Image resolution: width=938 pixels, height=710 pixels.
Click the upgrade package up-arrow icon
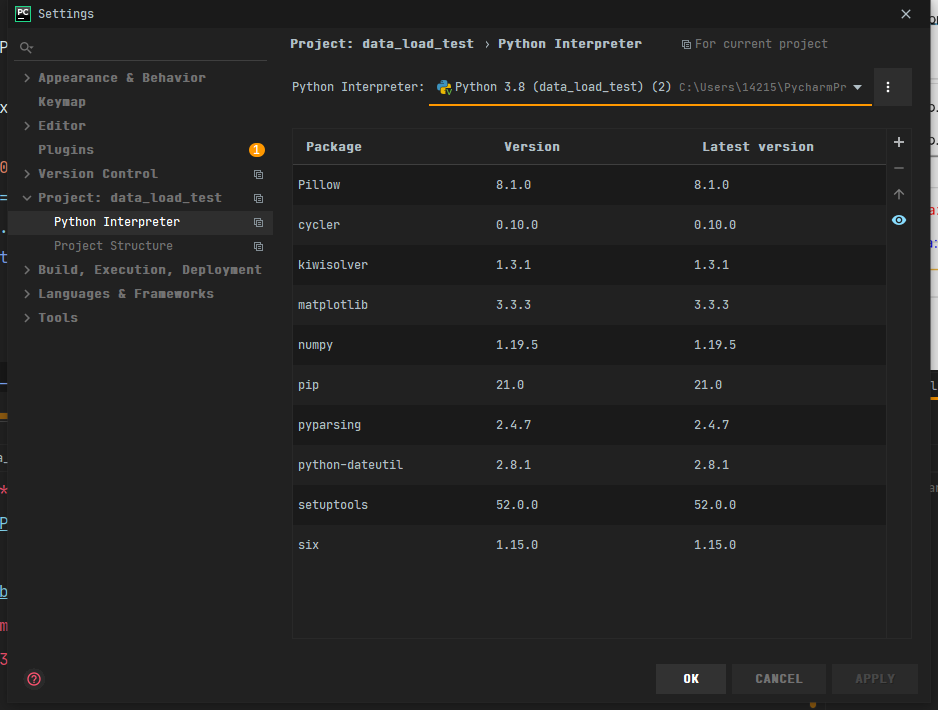pos(899,194)
